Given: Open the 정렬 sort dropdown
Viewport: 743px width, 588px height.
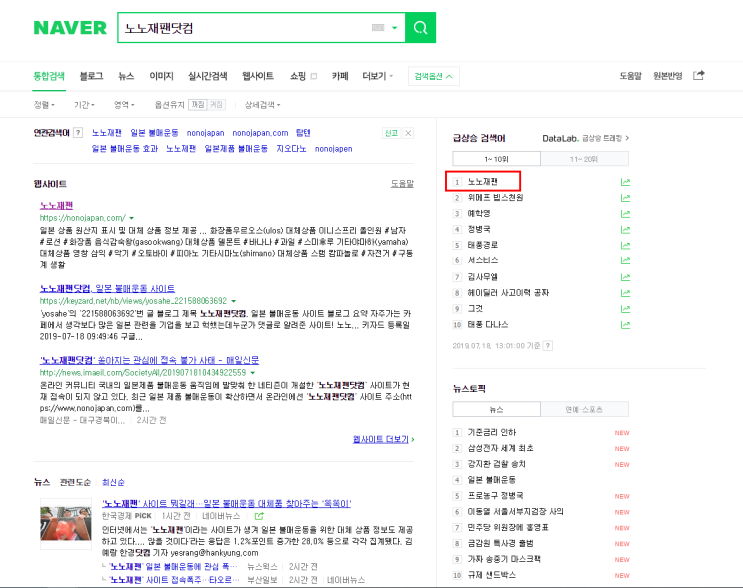Looking at the screenshot, I should point(44,105).
